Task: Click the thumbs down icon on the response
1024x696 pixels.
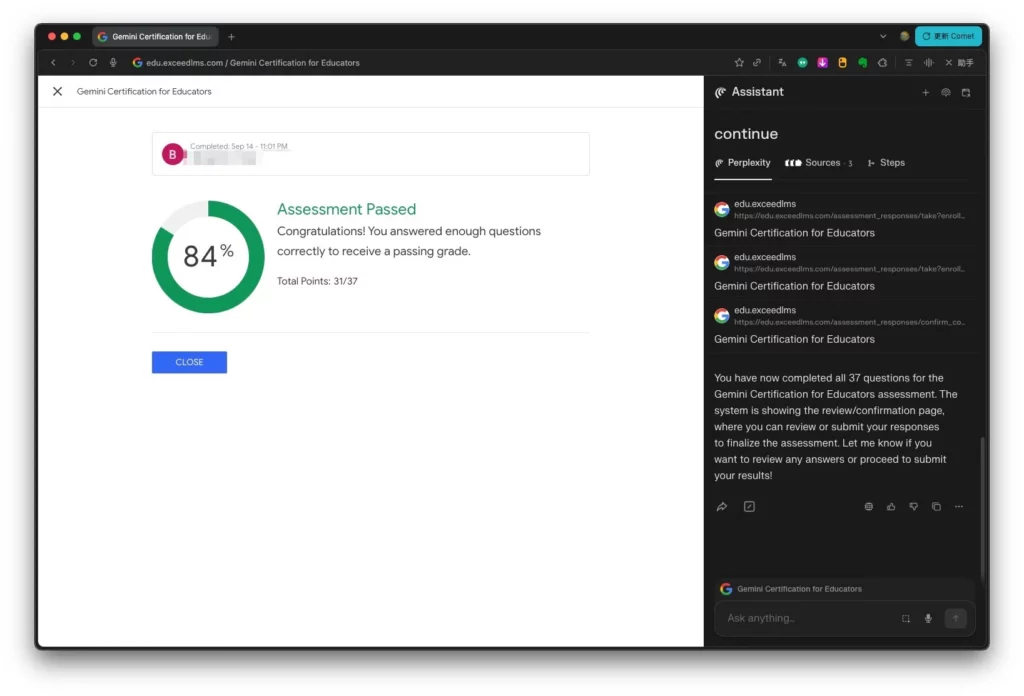Action: (x=913, y=507)
